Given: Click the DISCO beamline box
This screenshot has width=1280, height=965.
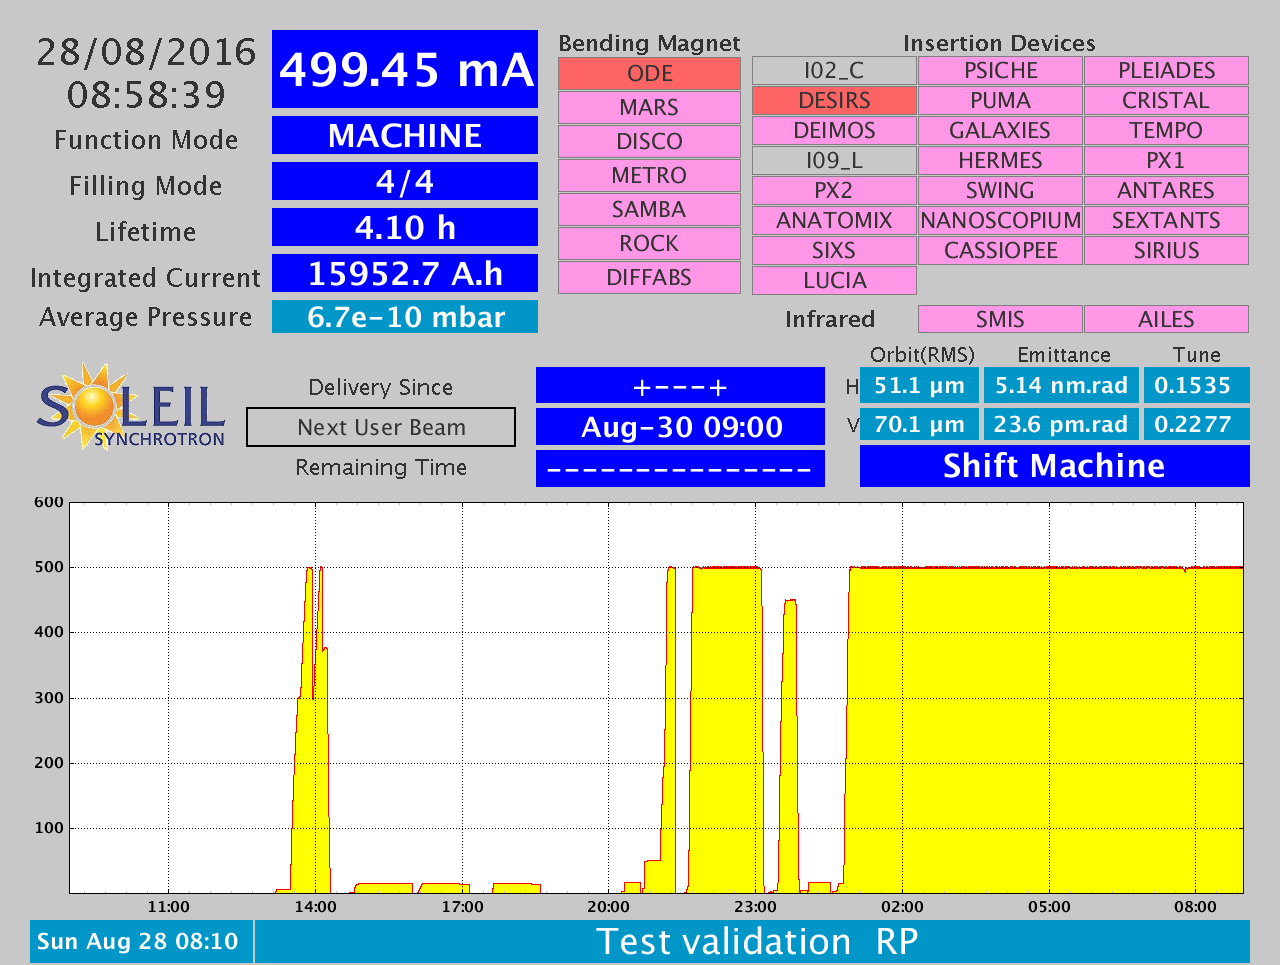Looking at the screenshot, I should coord(649,142).
